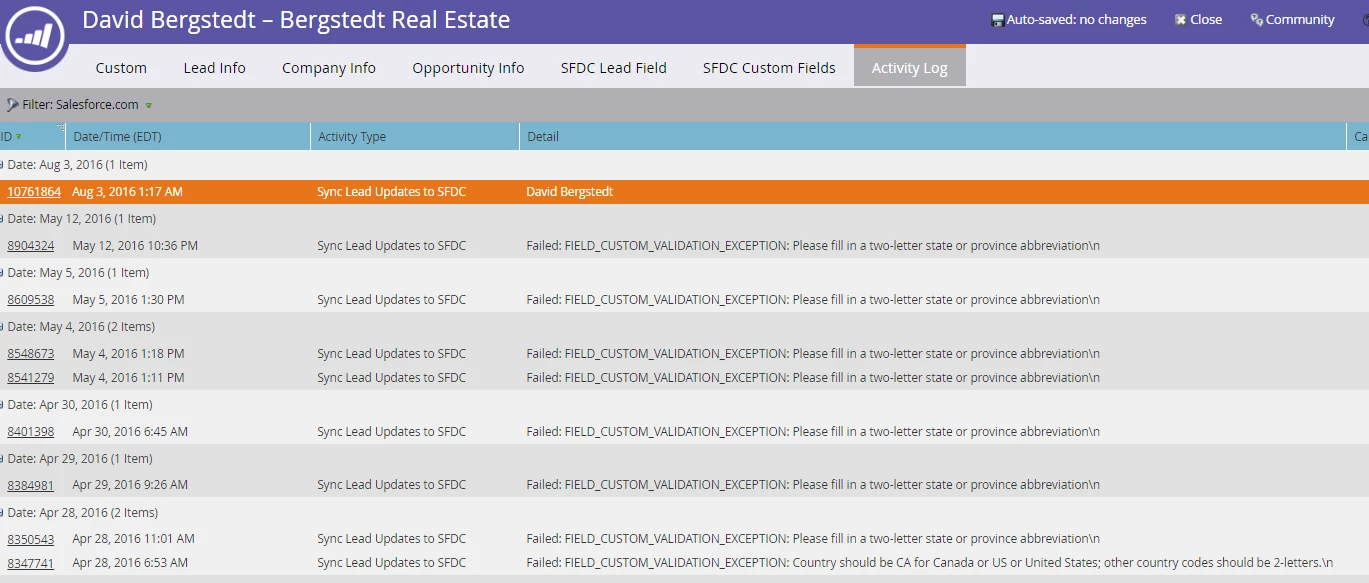Select the Activity Log tab
Screen dimensions: 1369x583
pyautogui.click(x=909, y=68)
